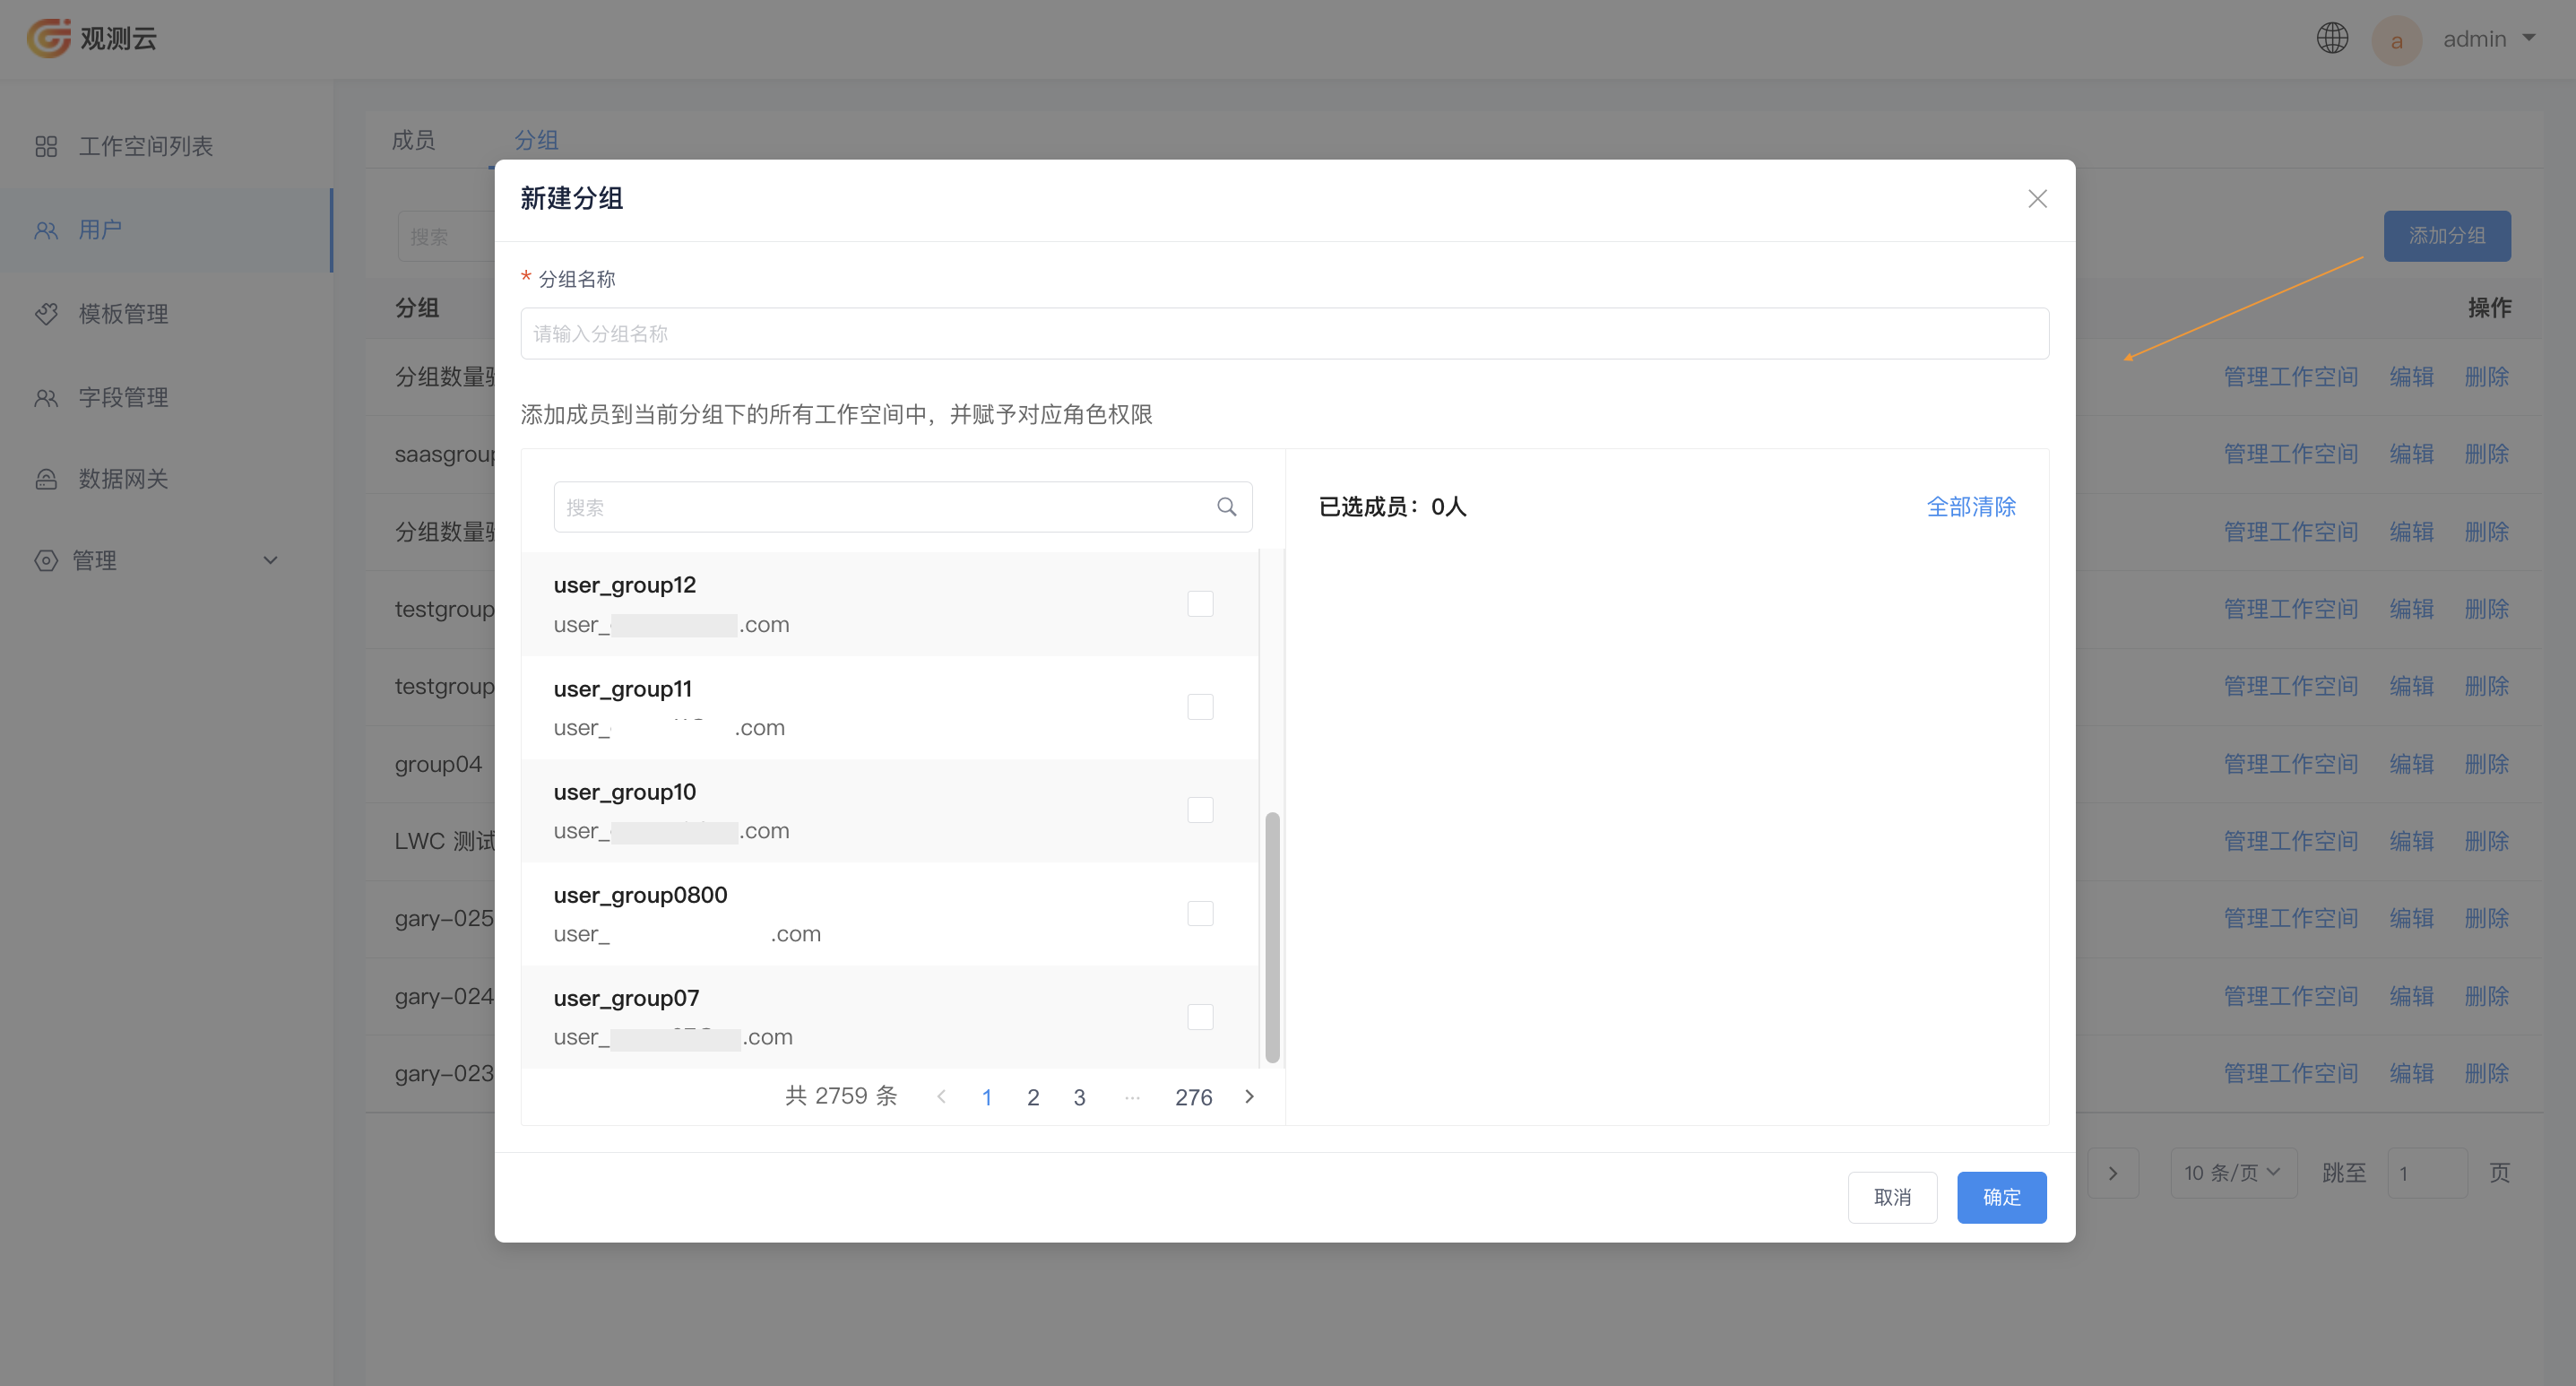Focus the member search box in dialog

tap(902, 507)
